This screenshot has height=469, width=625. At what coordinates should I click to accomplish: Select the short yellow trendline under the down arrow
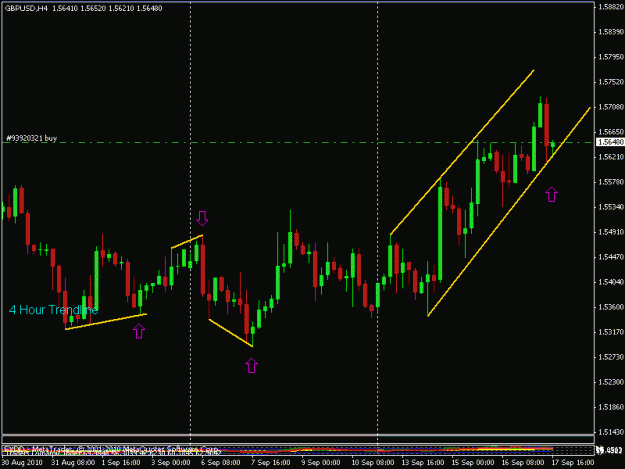tap(187, 242)
